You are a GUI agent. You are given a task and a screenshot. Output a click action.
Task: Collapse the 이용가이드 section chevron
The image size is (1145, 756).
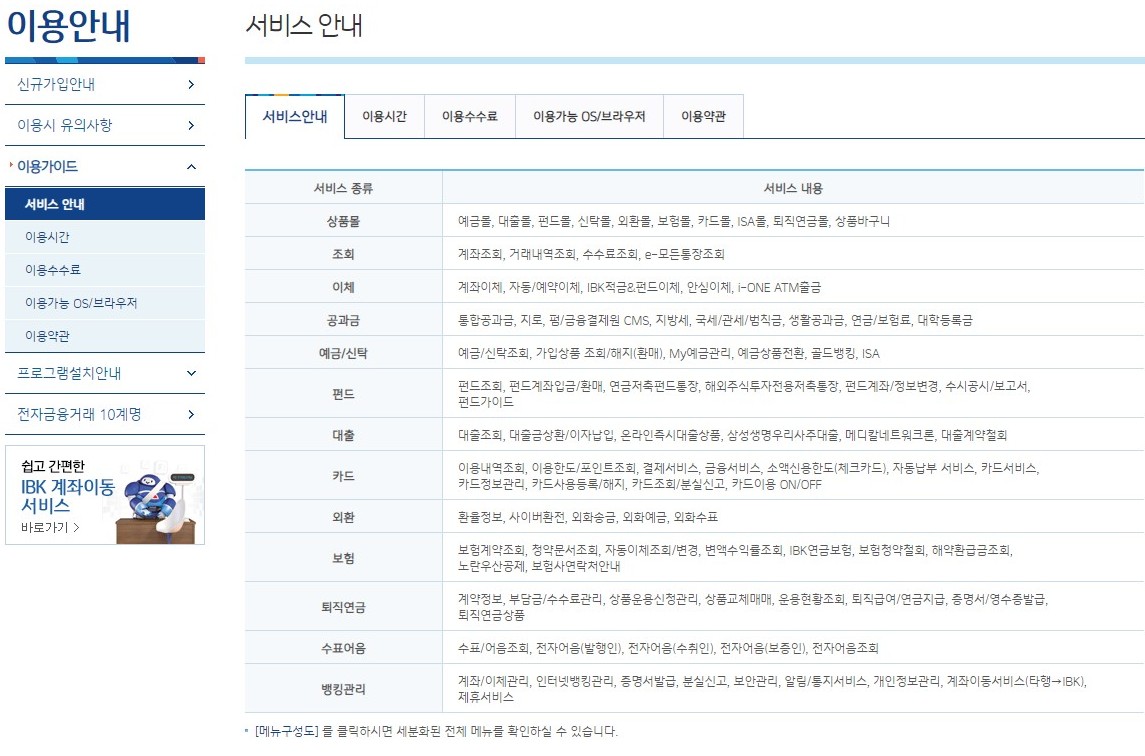pyautogui.click(x=191, y=167)
